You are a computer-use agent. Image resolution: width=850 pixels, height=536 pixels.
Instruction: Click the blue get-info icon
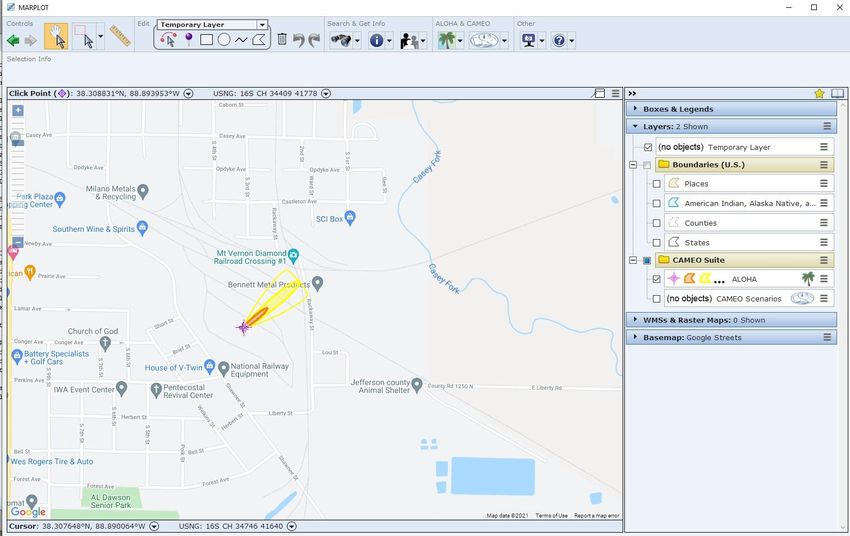(377, 40)
